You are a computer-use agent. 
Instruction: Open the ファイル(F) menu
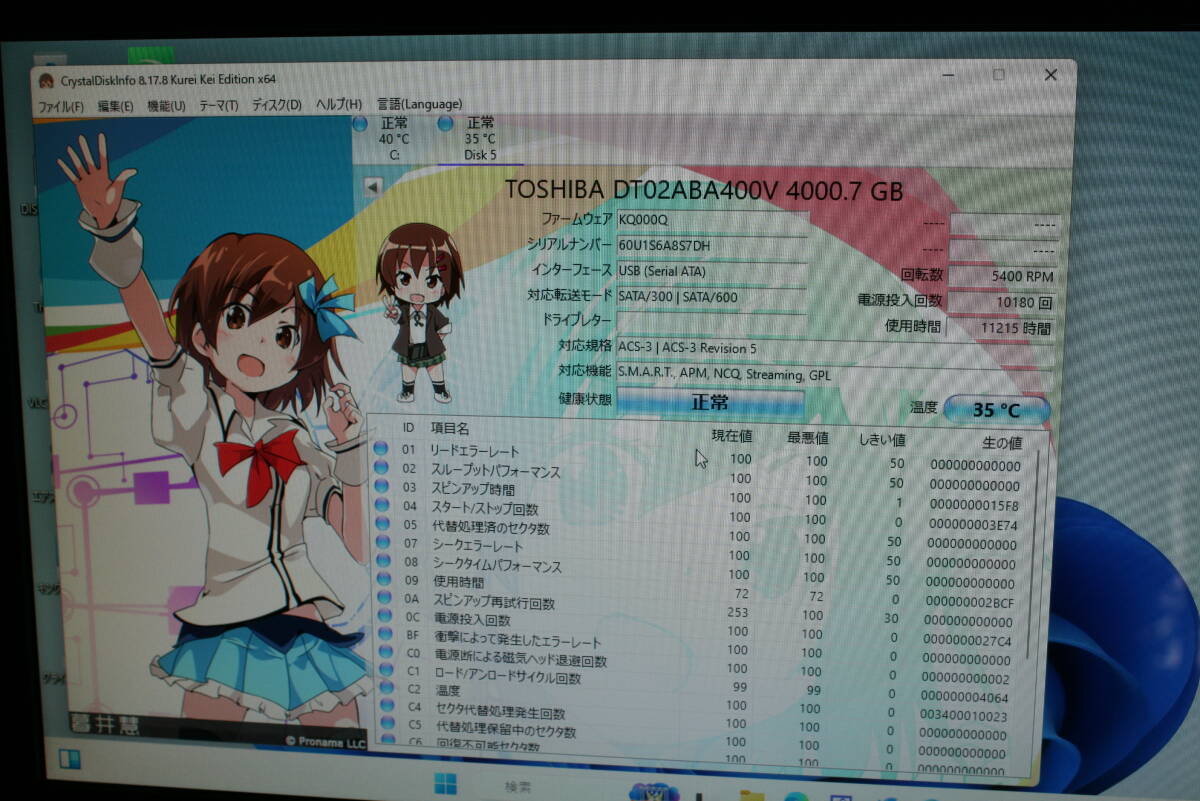tap(60, 106)
